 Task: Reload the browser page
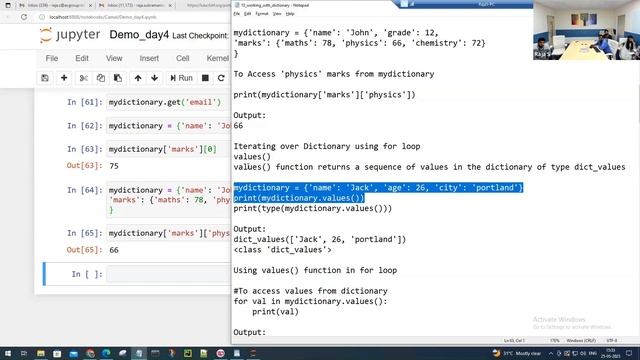tap(24, 17)
